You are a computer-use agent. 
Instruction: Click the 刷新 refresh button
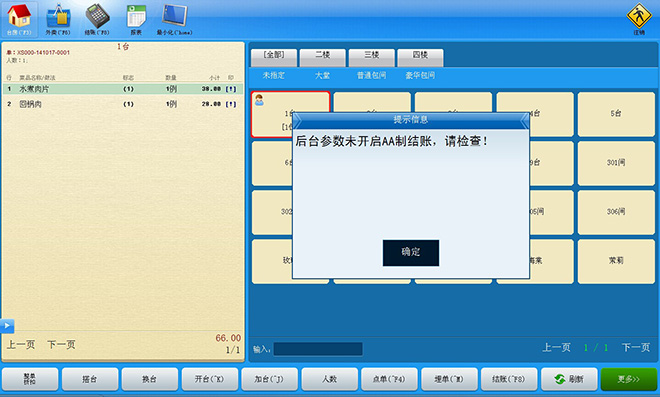(569, 379)
